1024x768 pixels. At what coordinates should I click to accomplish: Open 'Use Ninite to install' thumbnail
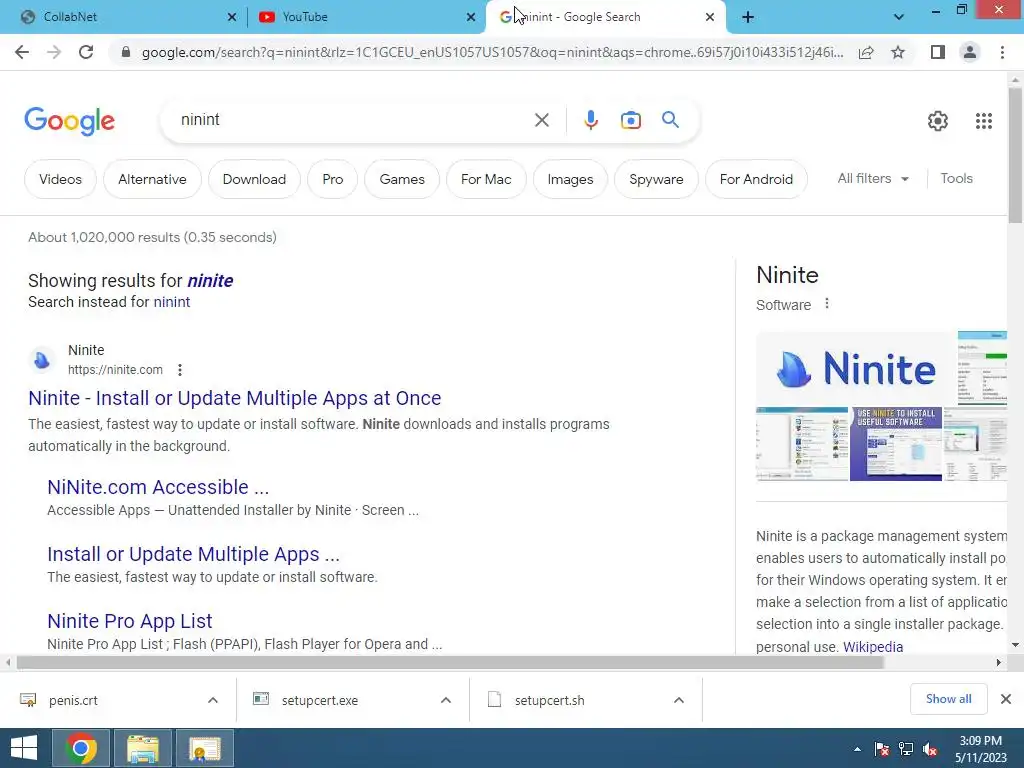(896, 444)
